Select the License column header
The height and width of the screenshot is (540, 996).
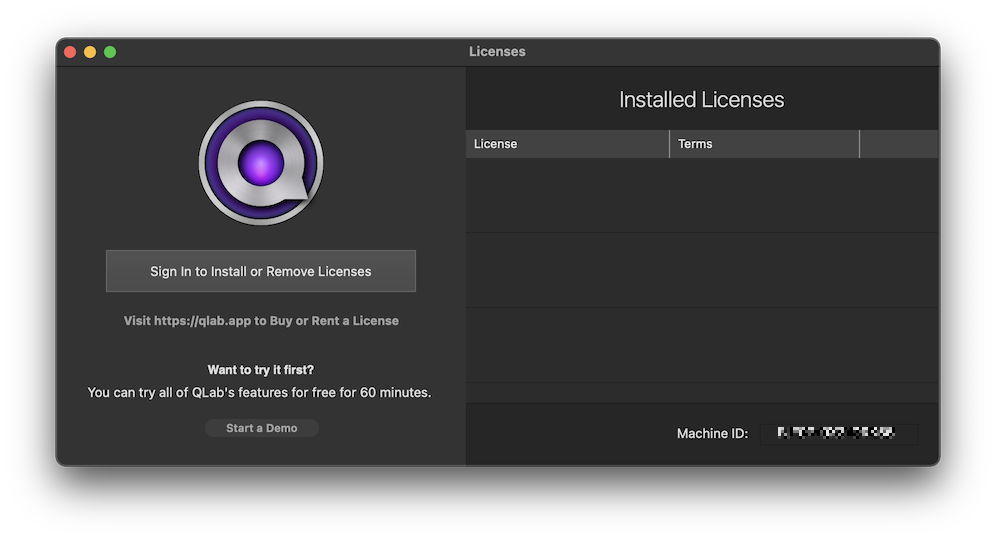point(566,144)
